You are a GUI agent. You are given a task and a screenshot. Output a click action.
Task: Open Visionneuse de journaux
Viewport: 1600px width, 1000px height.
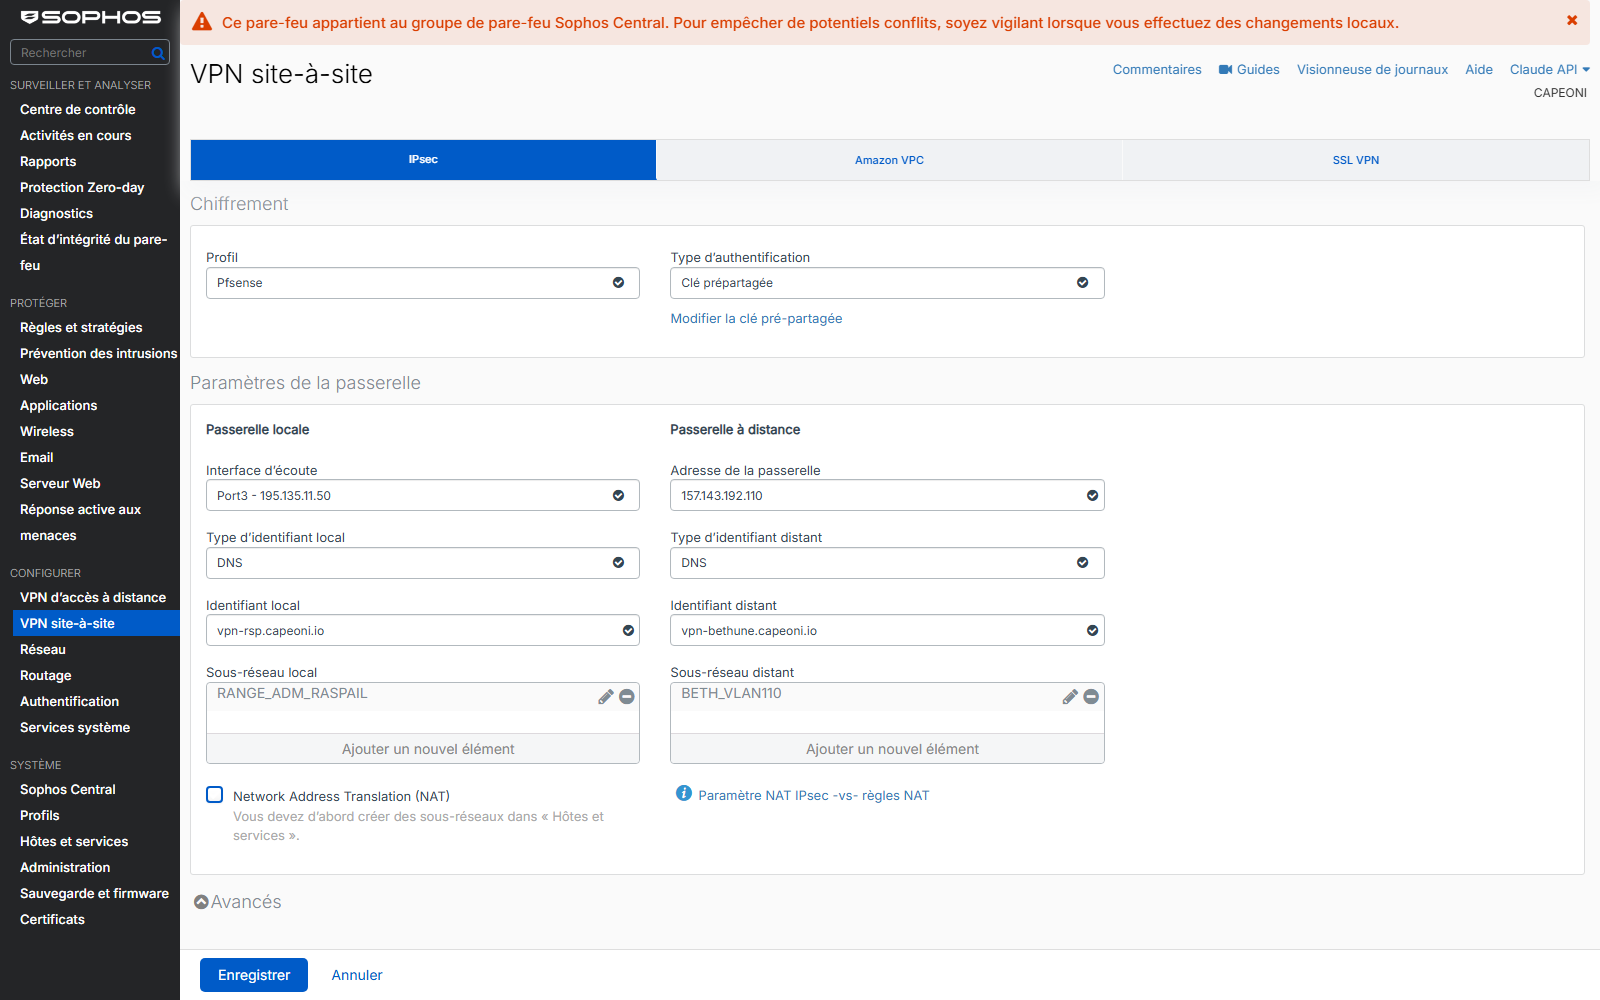pos(1372,70)
